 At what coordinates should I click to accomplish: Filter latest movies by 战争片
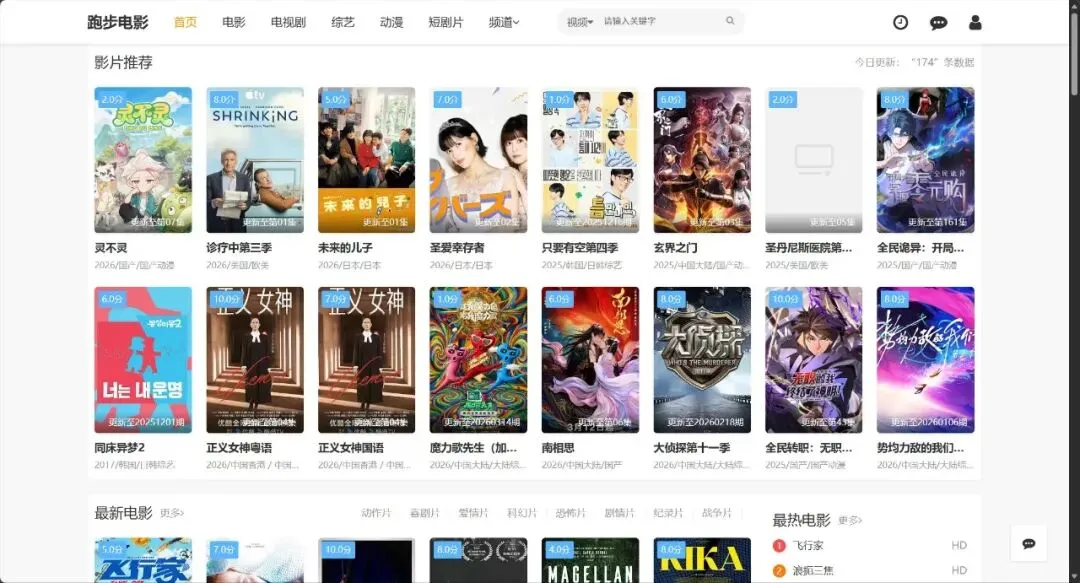pyautogui.click(x=716, y=513)
